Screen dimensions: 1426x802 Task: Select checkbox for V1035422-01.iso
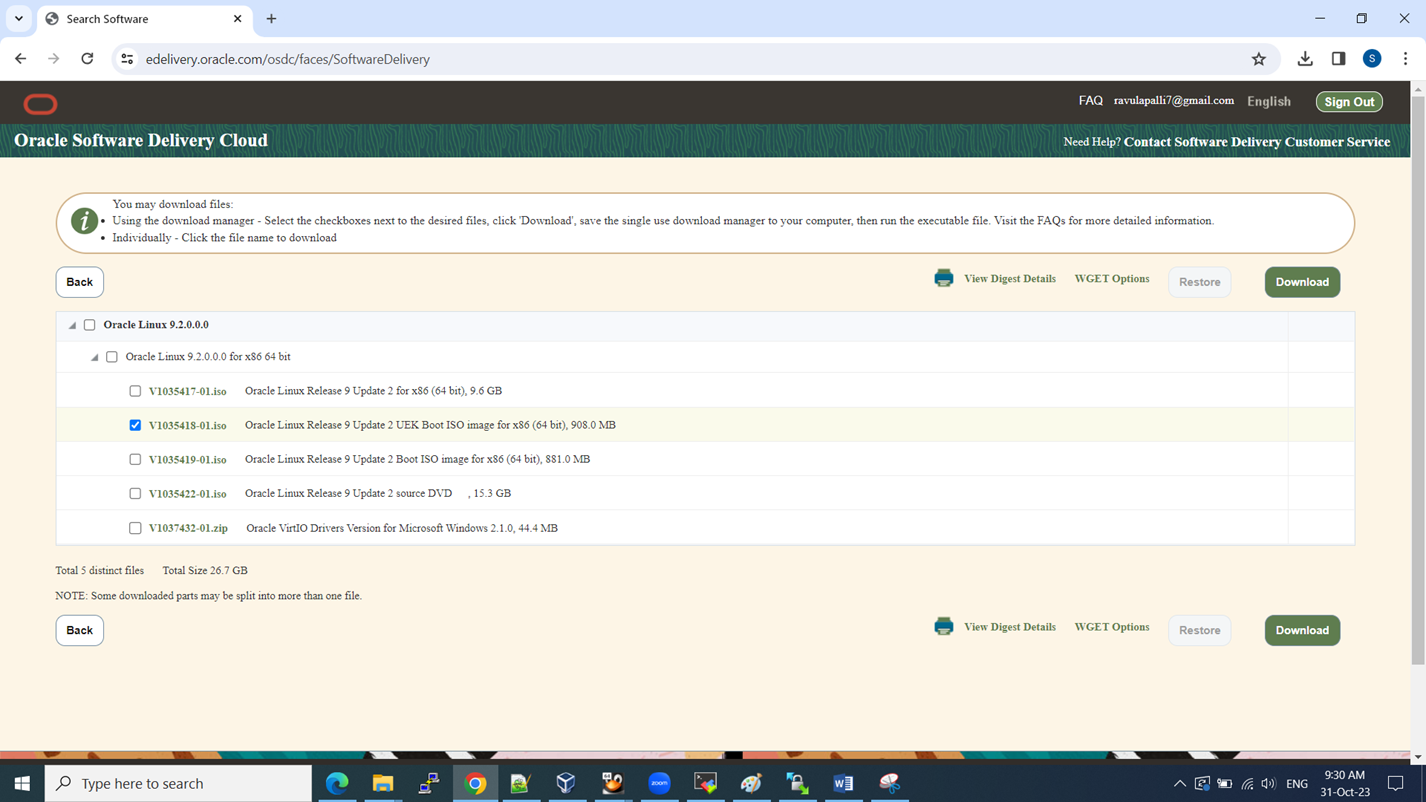click(135, 493)
